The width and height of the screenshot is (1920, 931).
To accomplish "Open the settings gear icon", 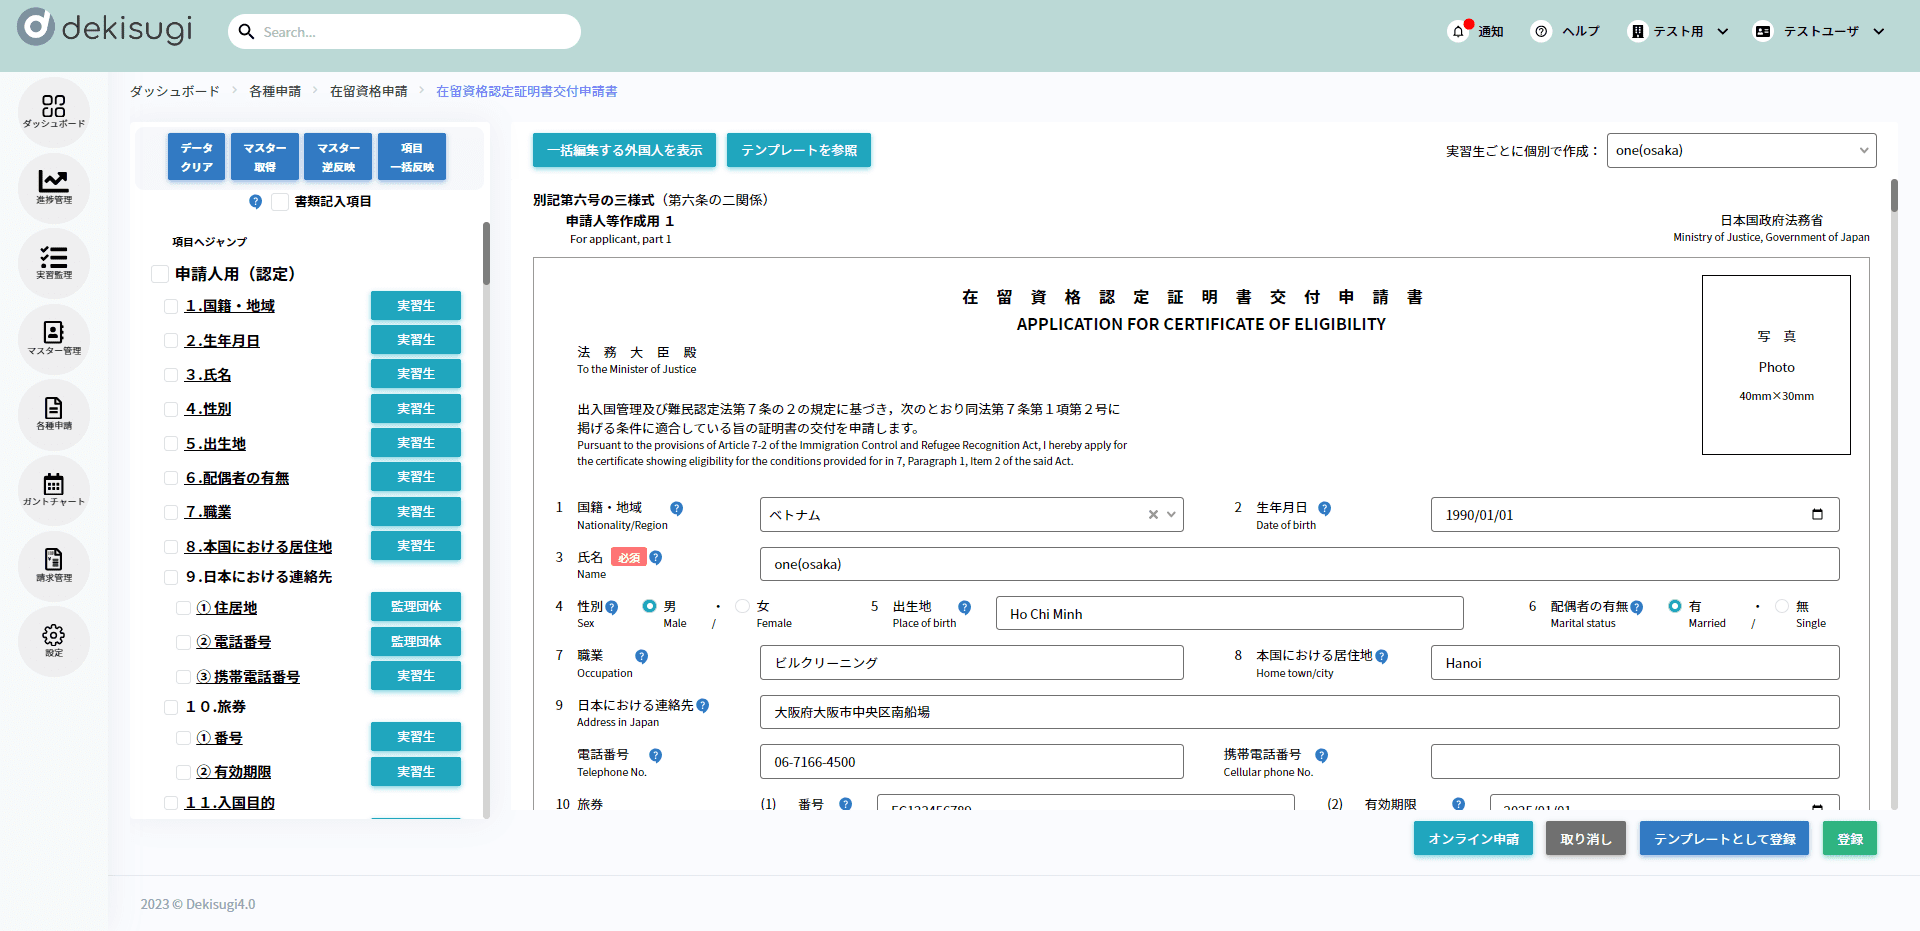I will (54, 640).
